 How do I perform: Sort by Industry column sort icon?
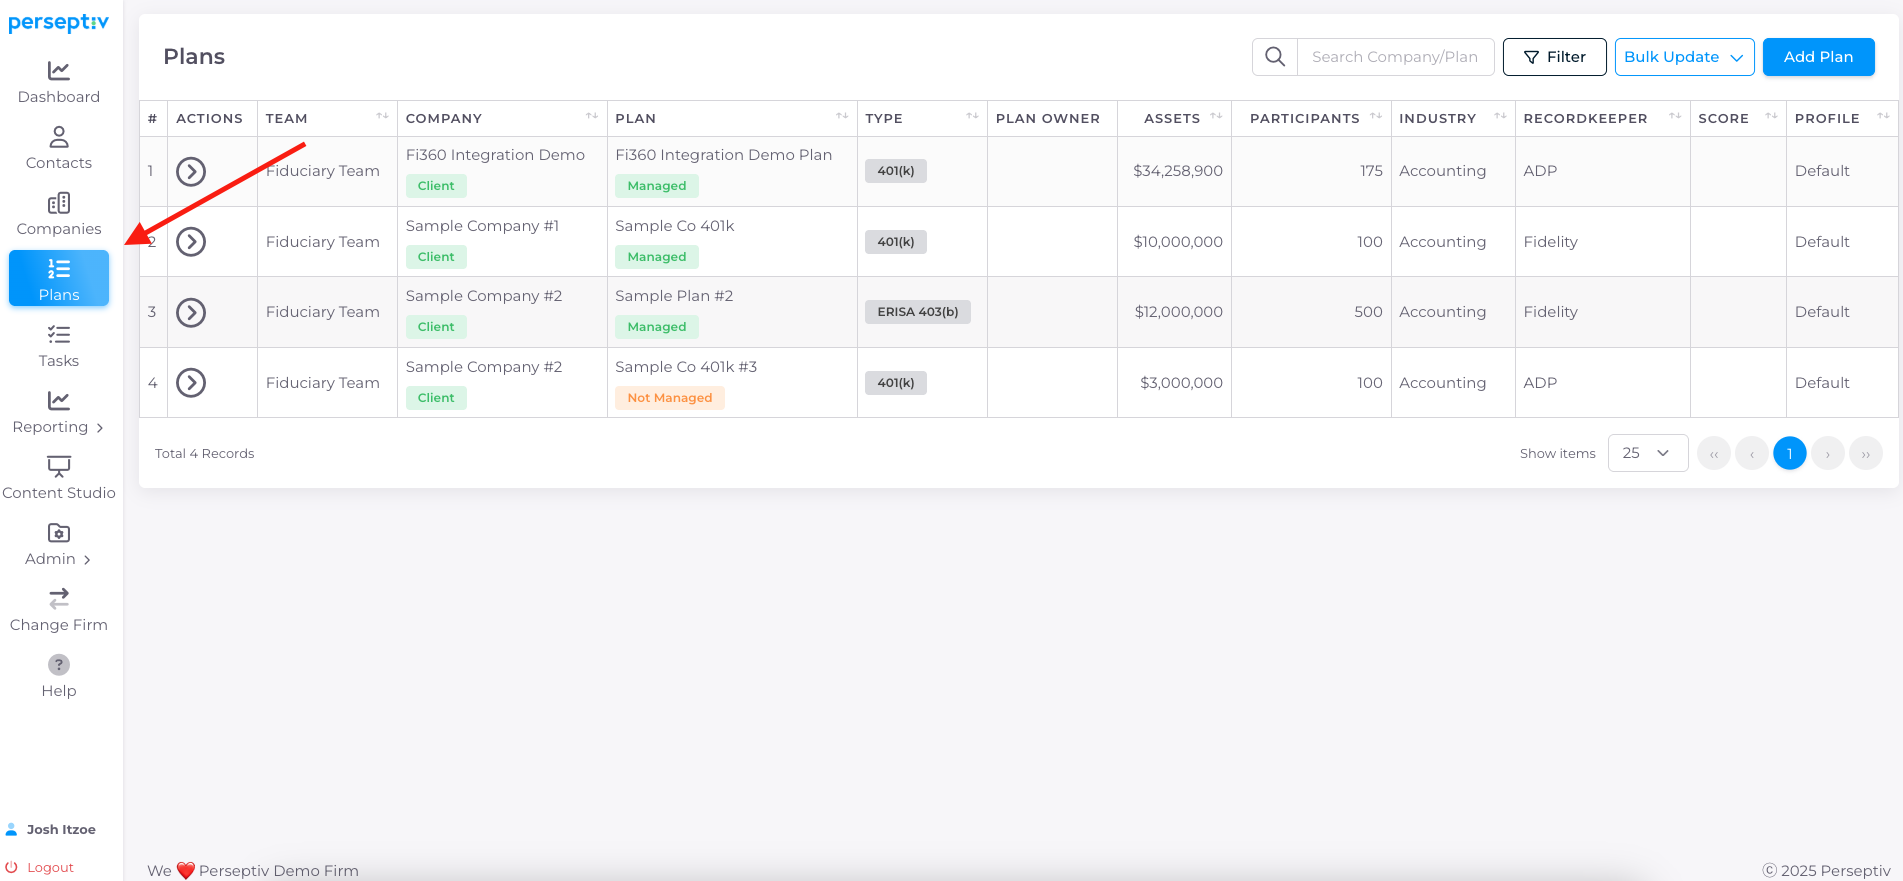click(x=1500, y=117)
